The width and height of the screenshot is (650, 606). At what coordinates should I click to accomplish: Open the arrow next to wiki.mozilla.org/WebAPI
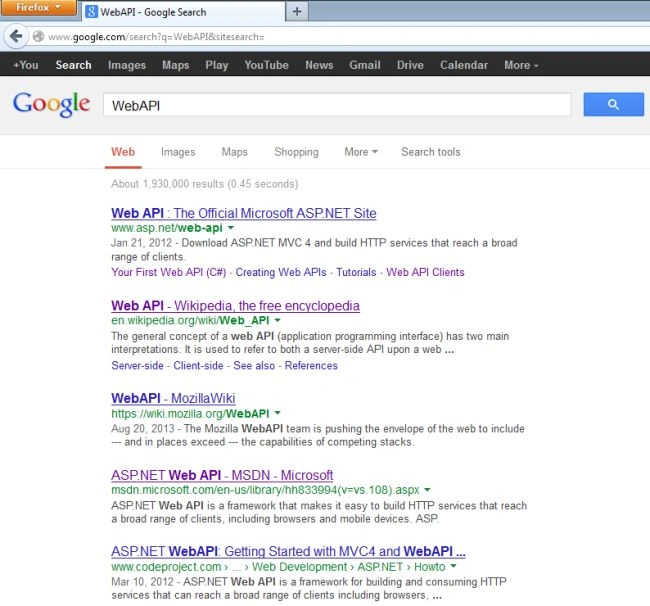[277, 413]
